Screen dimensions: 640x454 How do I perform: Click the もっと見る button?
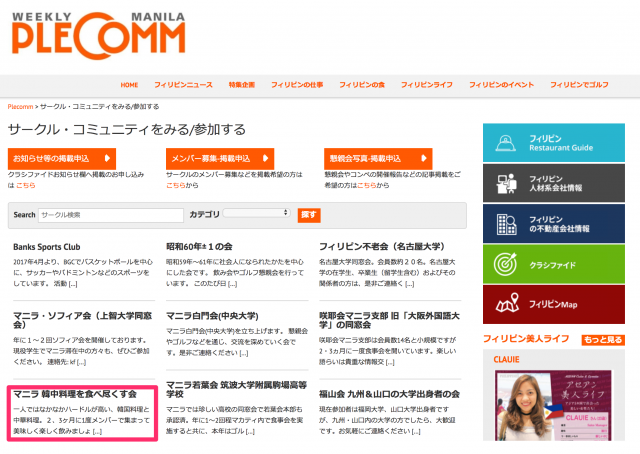[605, 340]
